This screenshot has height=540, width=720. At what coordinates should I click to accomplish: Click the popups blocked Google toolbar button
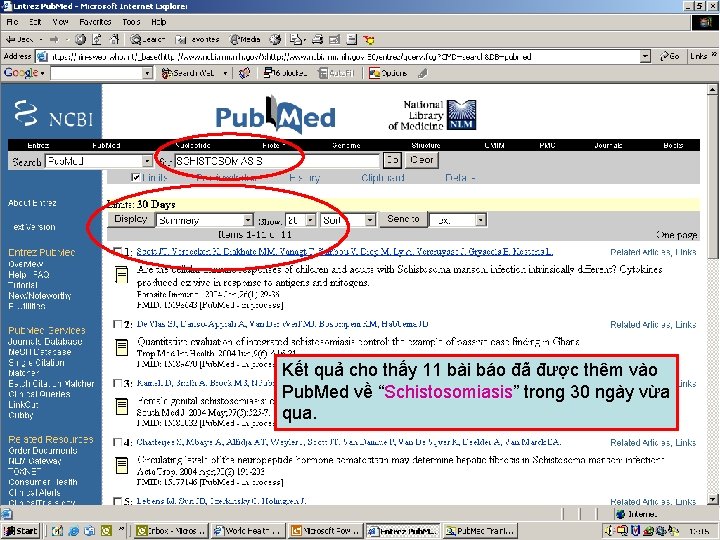[285, 73]
